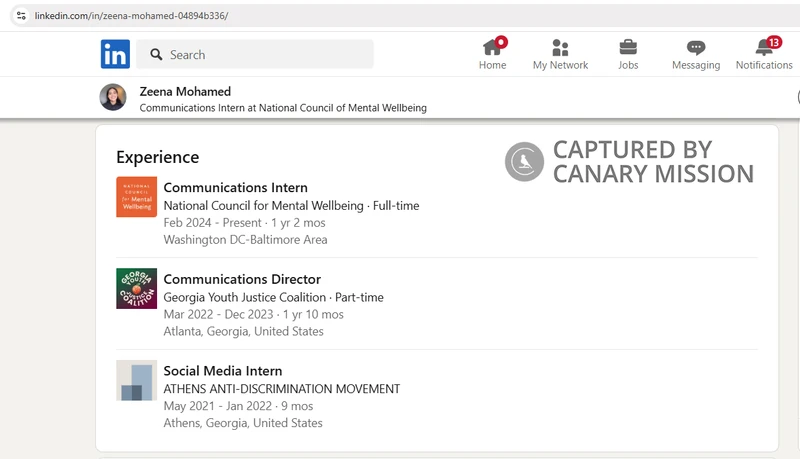Click 'May 2021 - Jan 2022 · 9 mos'
The width and height of the screenshot is (800, 459).
(238, 406)
